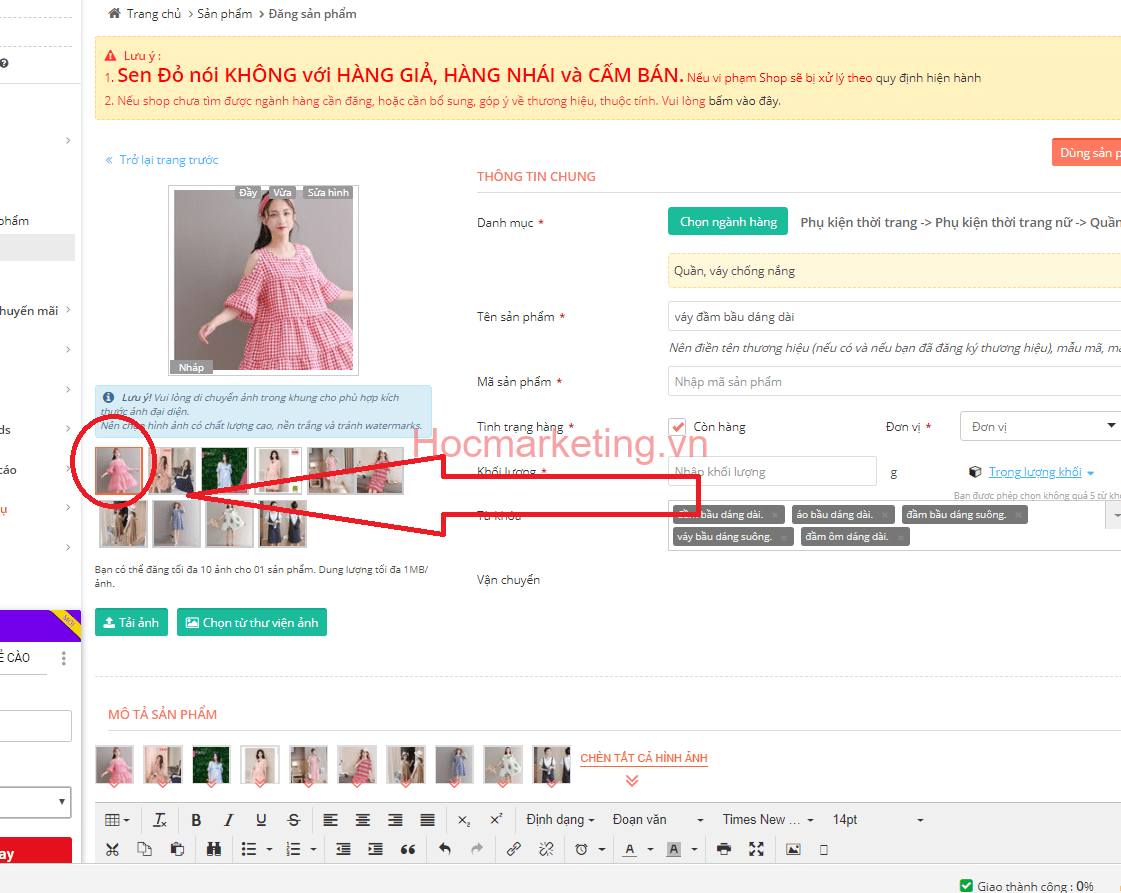
Task: Click Chọn từ thư viện ảnh button
Action: pyautogui.click(x=252, y=622)
